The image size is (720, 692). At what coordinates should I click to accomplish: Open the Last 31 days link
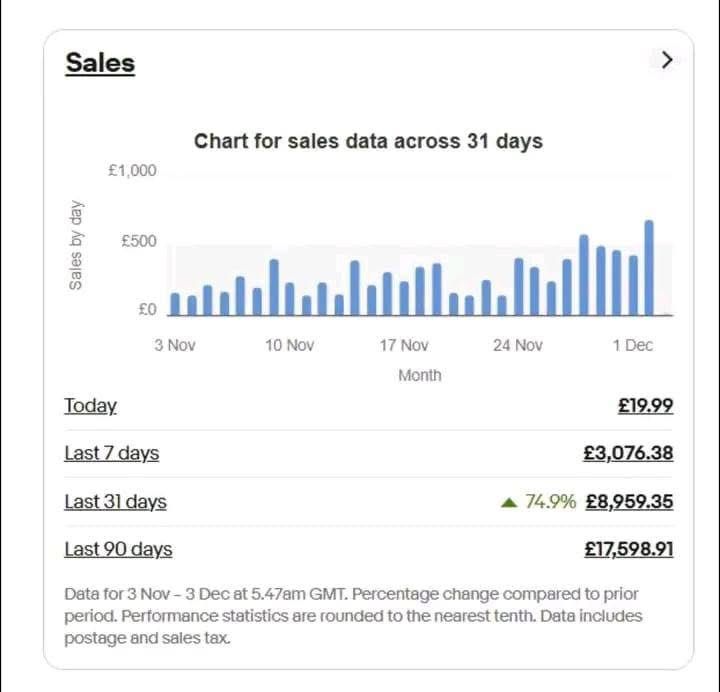115,501
